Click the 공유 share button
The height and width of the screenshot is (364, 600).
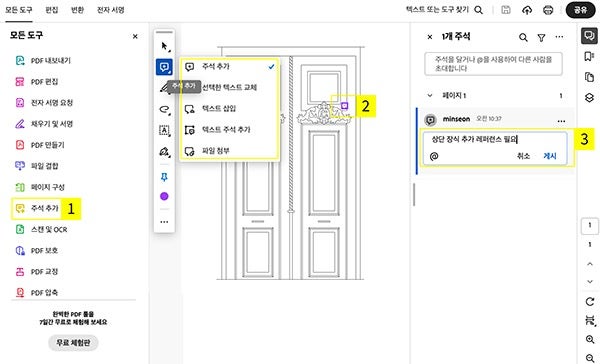click(x=580, y=10)
